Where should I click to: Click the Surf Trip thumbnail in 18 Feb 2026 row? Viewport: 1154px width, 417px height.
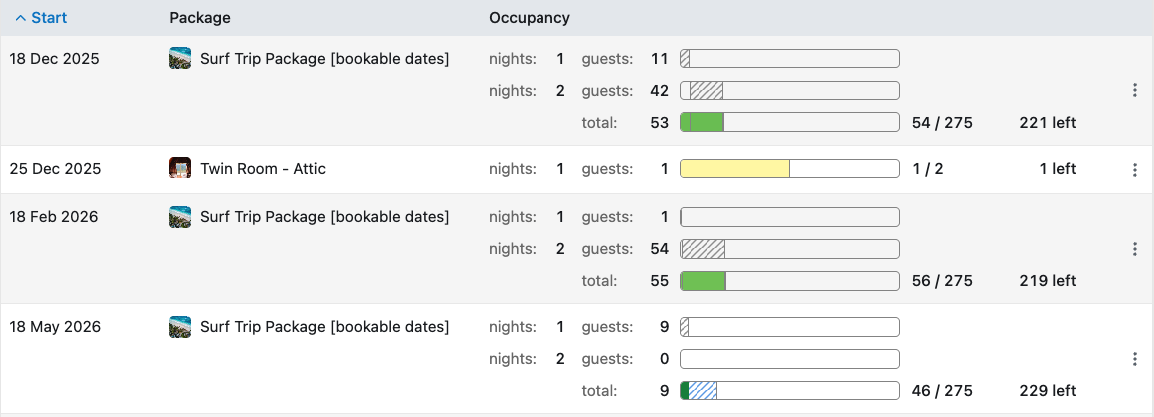(x=180, y=217)
